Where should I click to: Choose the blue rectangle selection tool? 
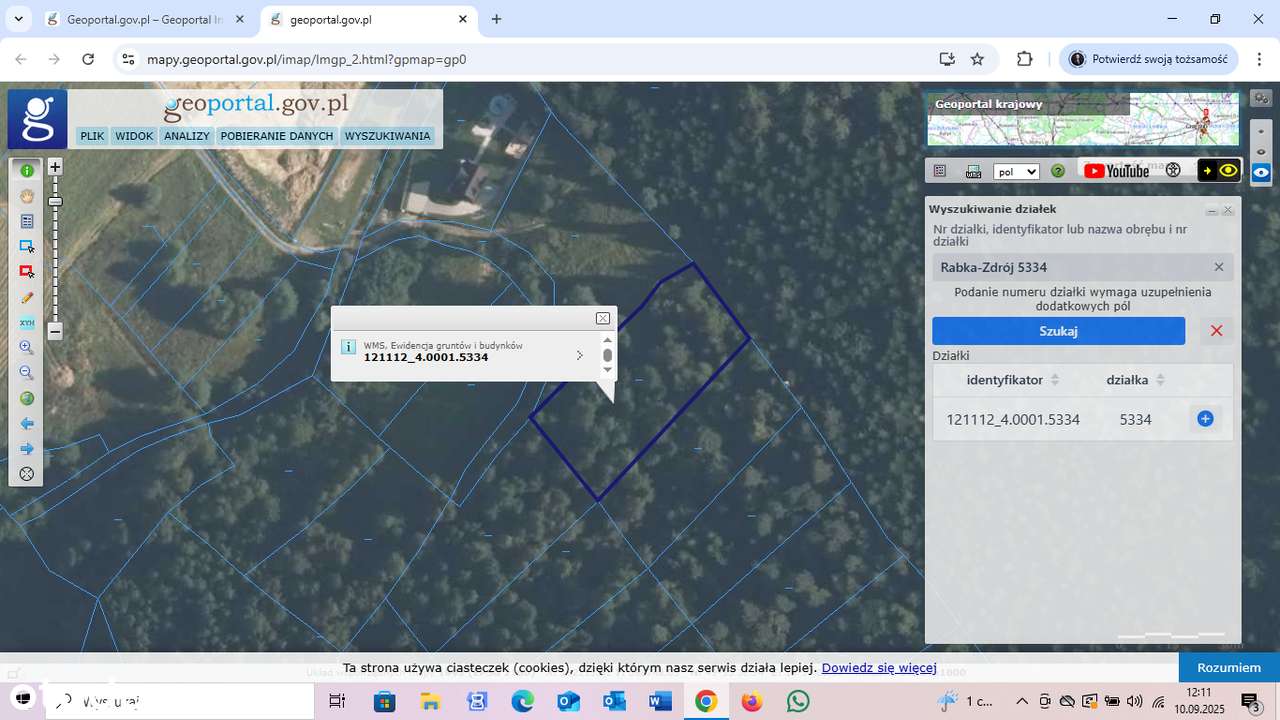(x=27, y=246)
